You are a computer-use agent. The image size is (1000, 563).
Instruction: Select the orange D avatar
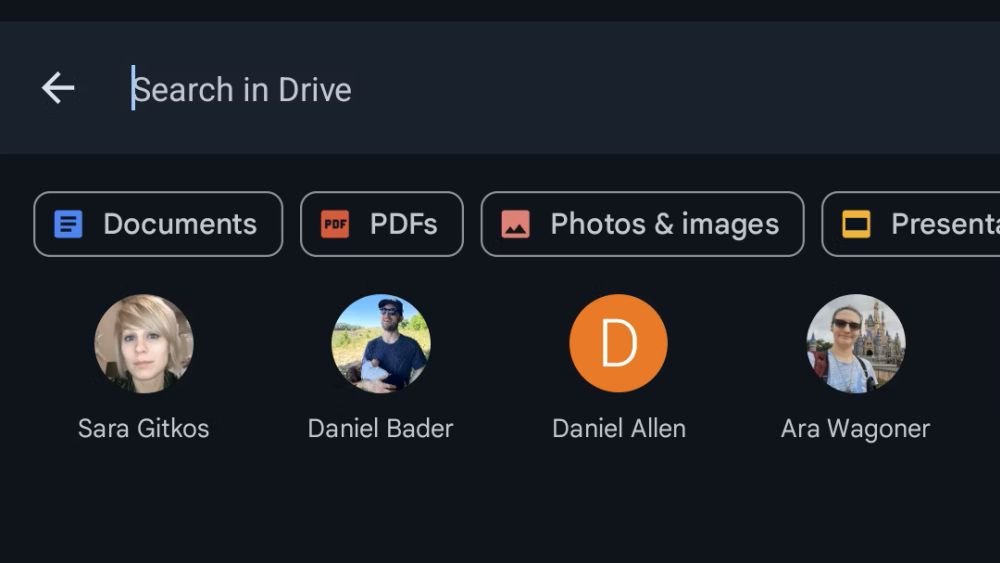(x=618, y=343)
